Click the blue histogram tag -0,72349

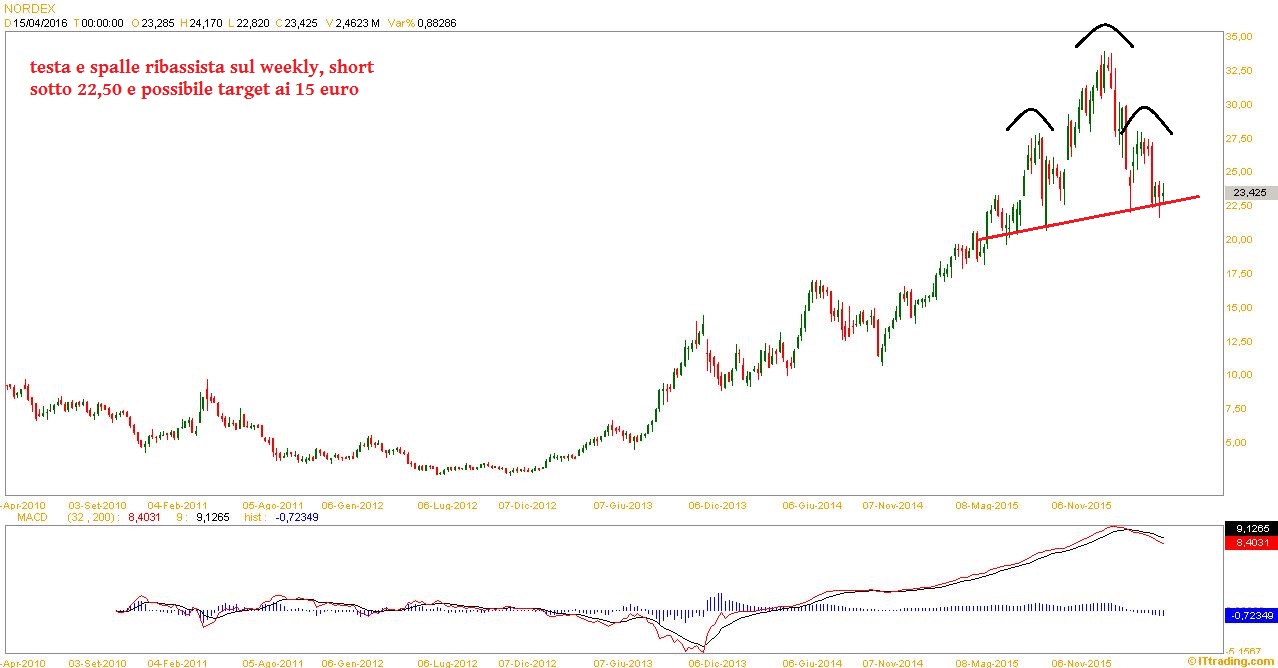point(1250,614)
